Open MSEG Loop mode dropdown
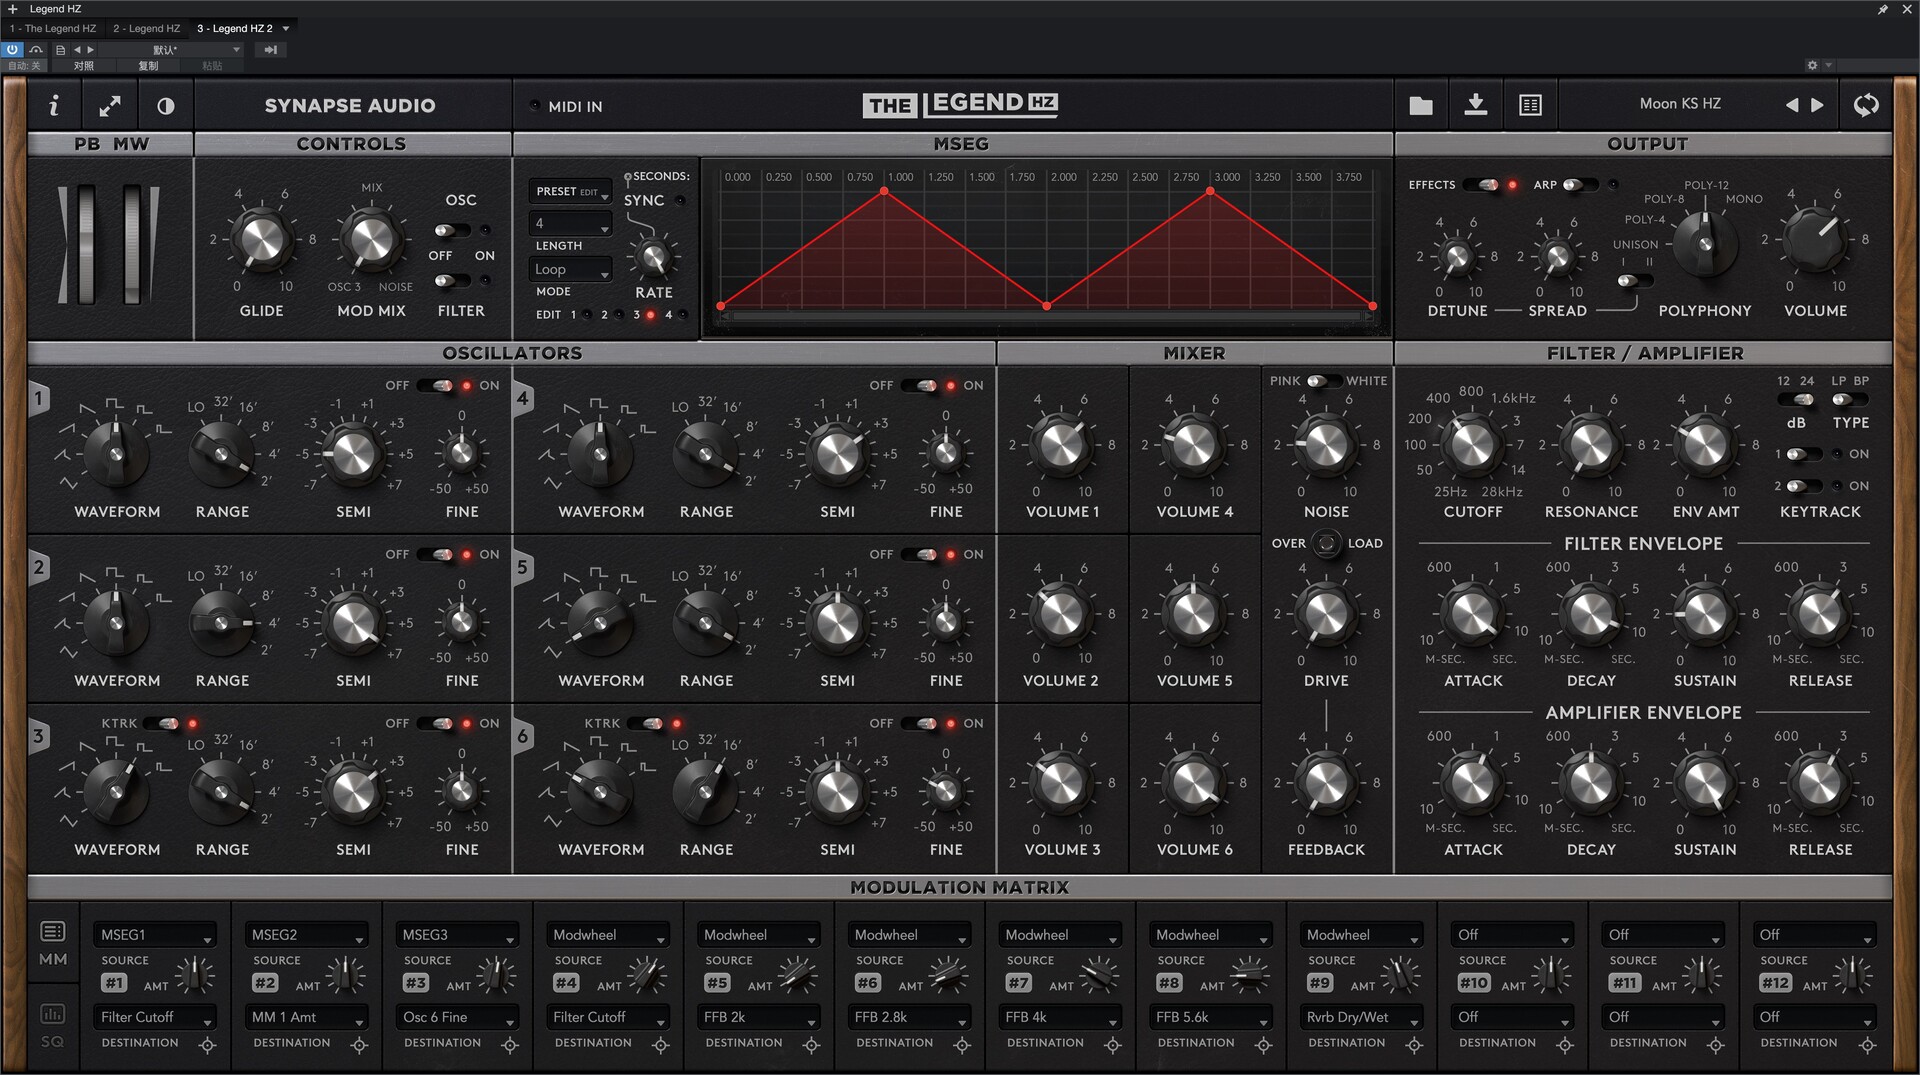 (x=569, y=269)
